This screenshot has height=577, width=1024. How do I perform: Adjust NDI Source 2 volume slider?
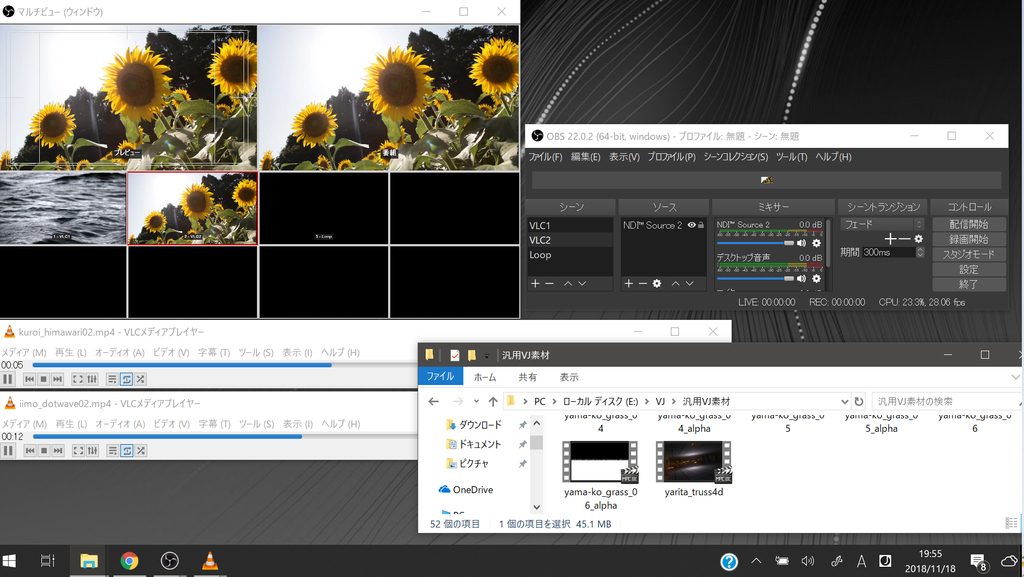point(756,243)
